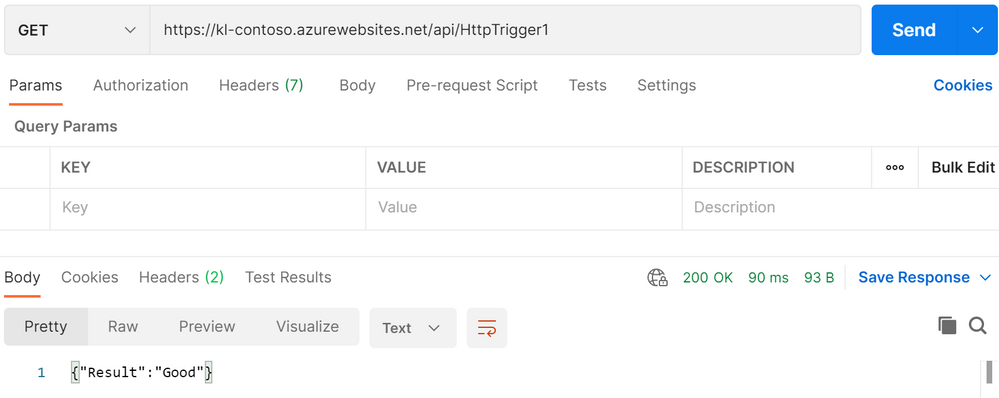Open the Cookies link
Viewport: 999px width, 398px height.
963,85
